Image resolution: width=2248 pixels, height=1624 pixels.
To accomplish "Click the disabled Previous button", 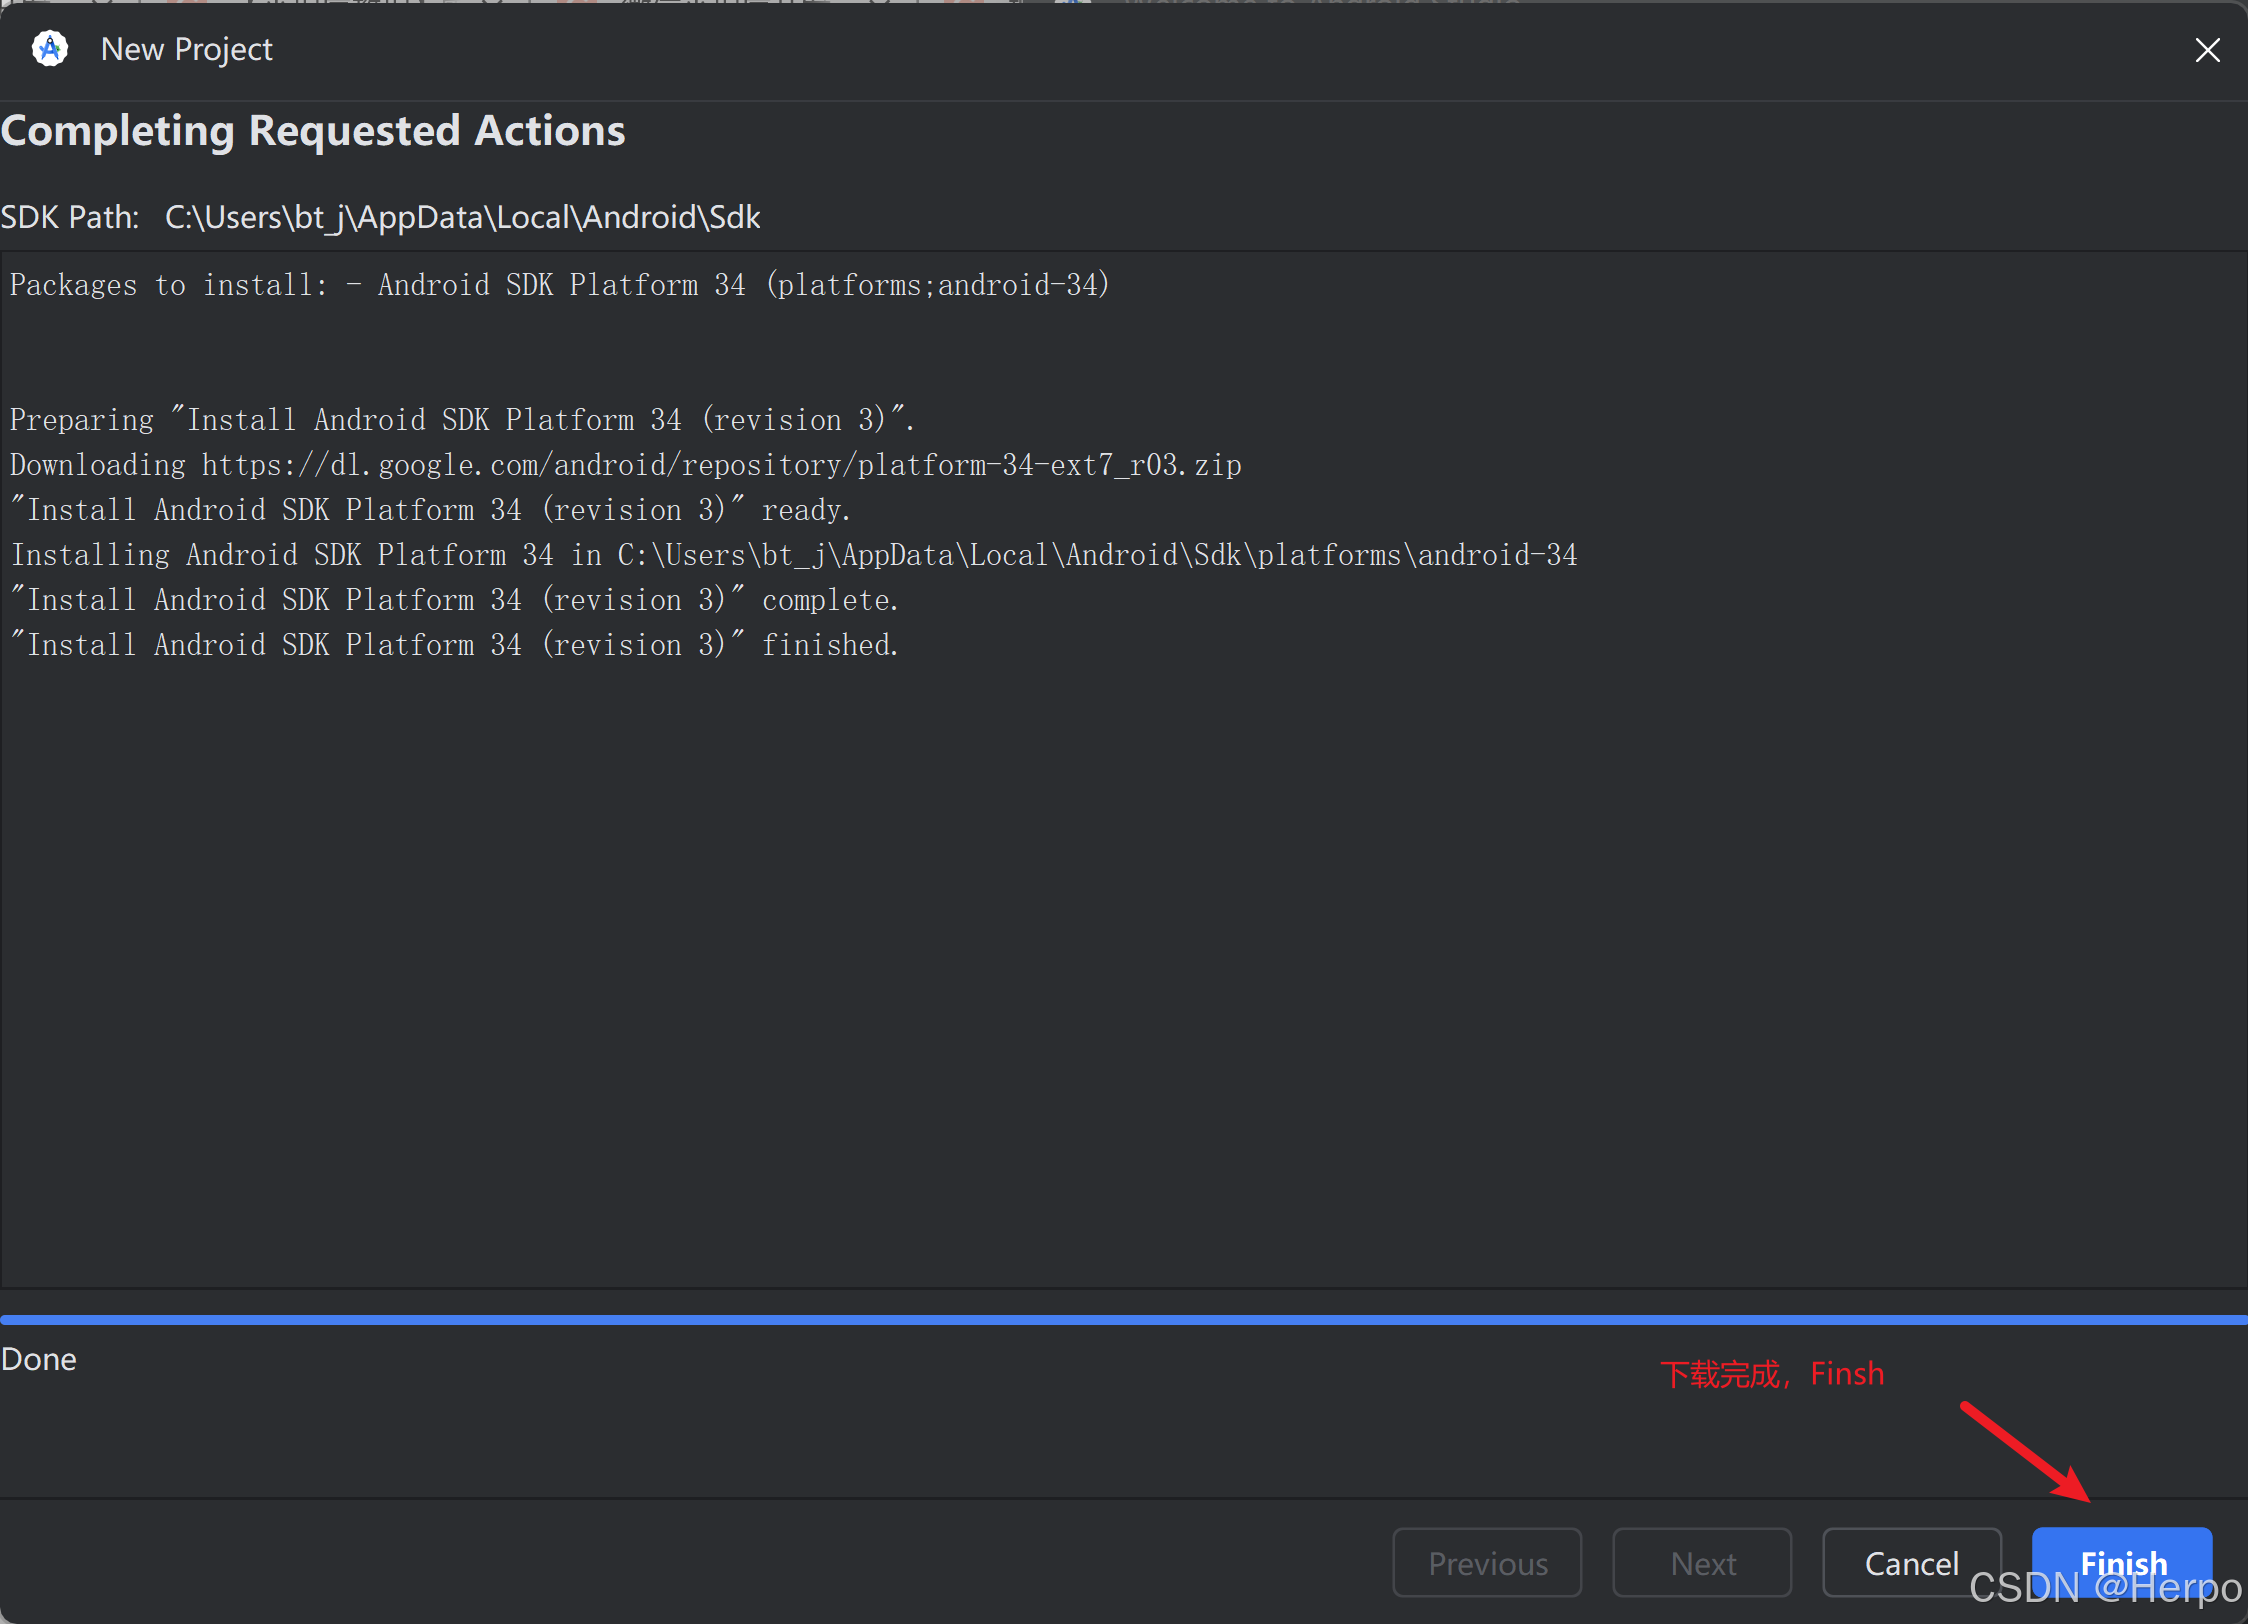I will [x=1487, y=1563].
